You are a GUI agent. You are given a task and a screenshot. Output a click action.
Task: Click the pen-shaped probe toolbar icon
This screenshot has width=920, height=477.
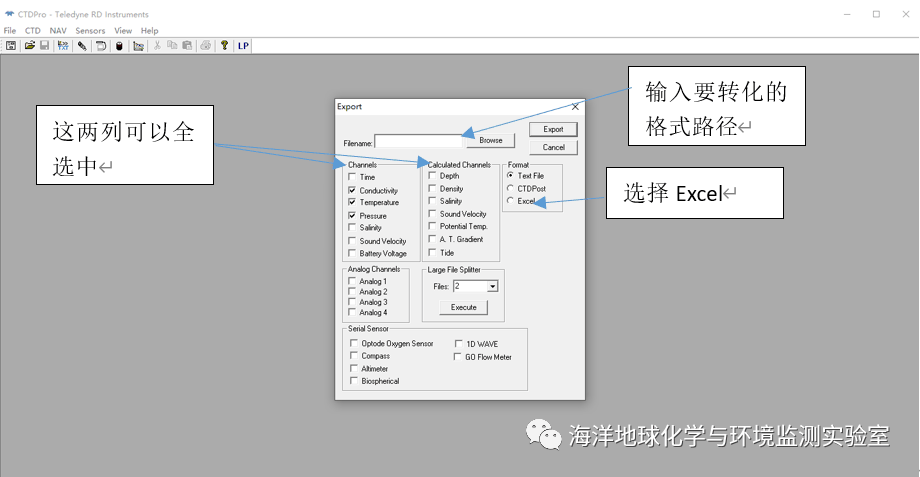[x=82, y=45]
